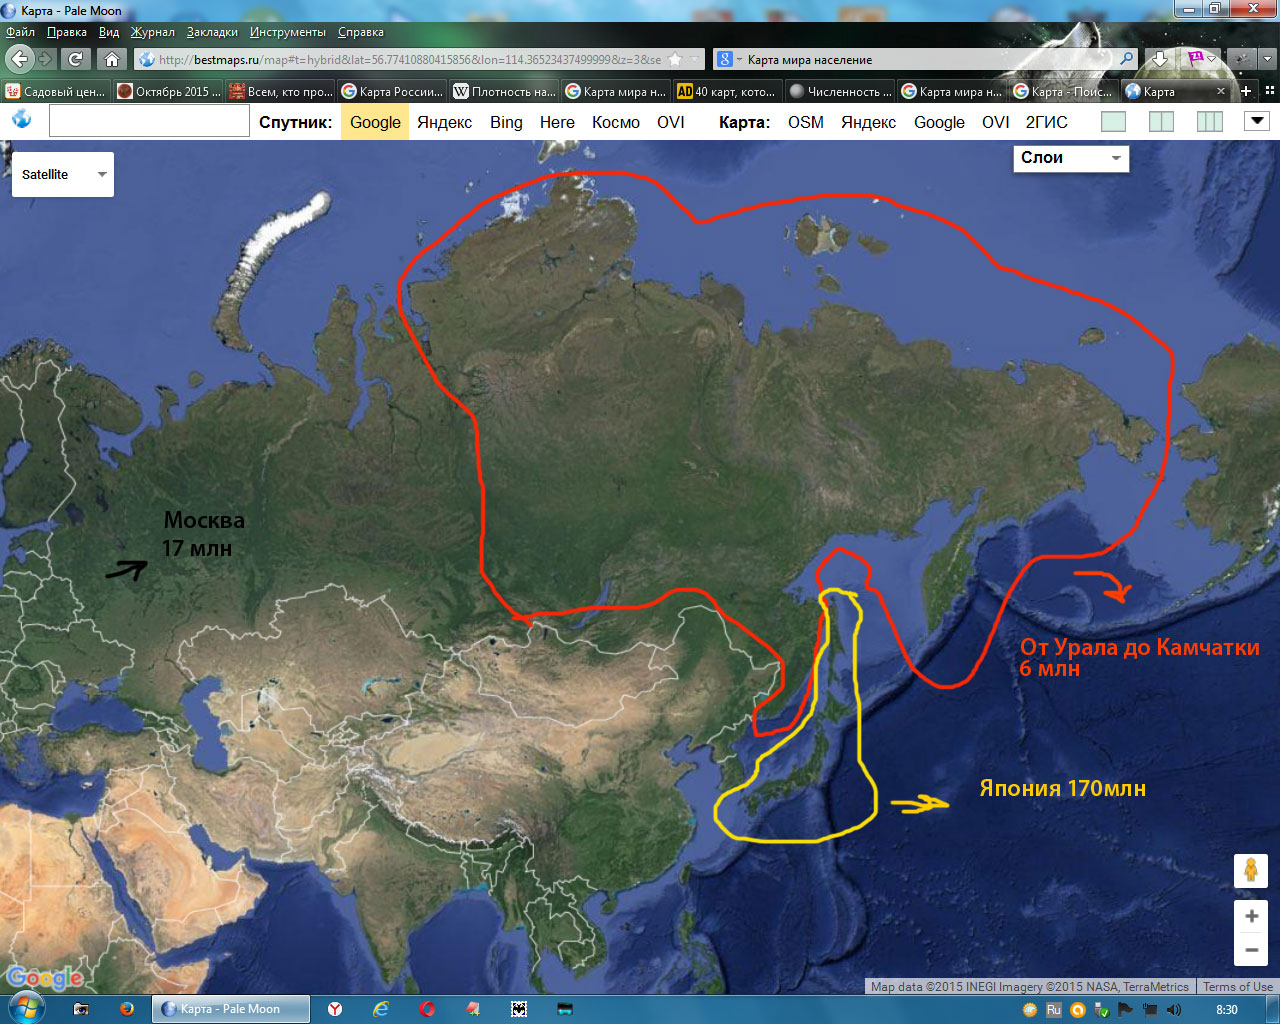Switch satellite source to Bing
1280x1024 pixels.
[x=506, y=122]
